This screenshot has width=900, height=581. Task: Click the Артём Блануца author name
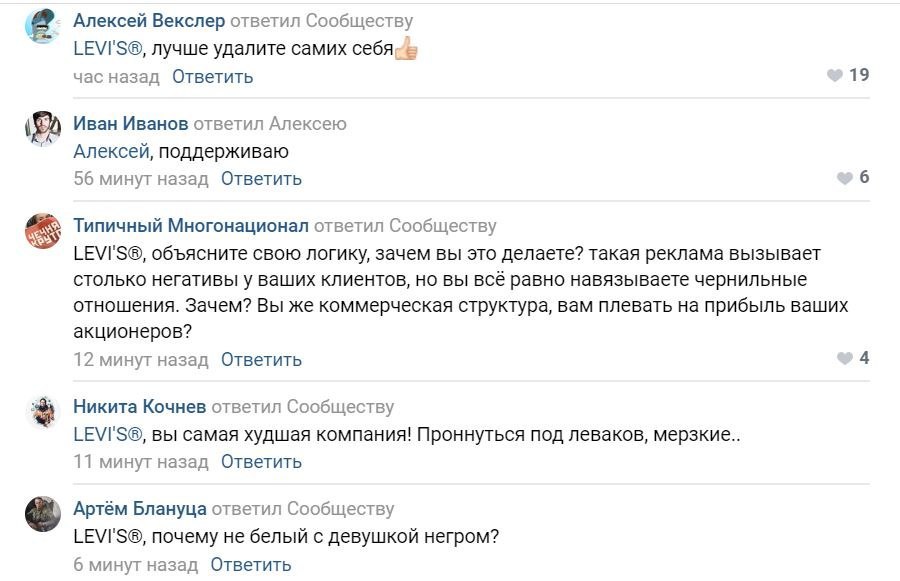(x=140, y=509)
